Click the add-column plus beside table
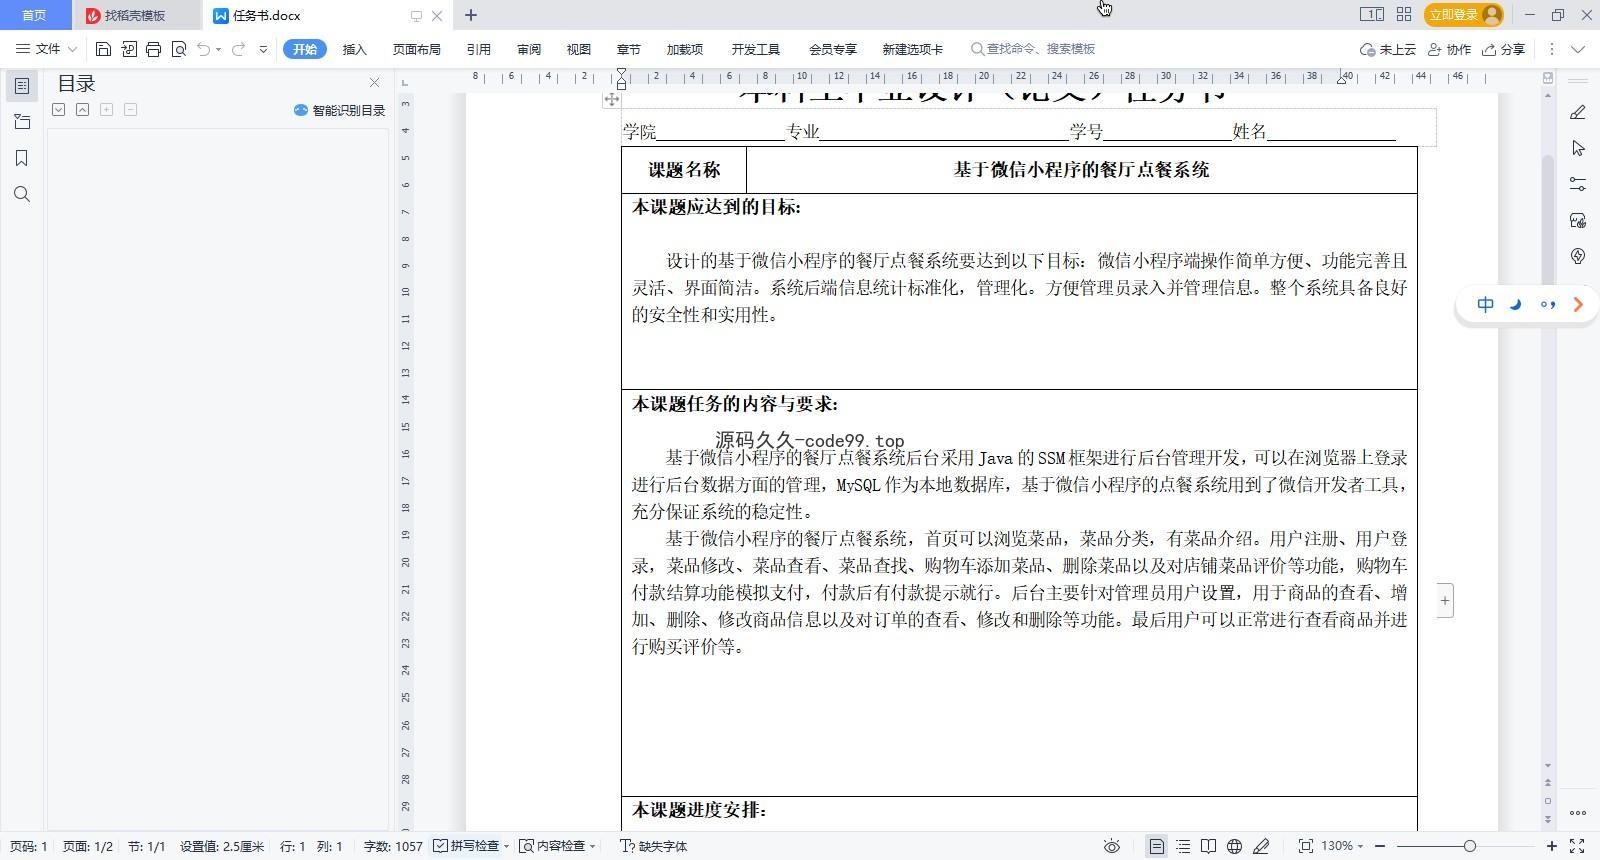Screen dimensions: 1600x860 [1445, 600]
